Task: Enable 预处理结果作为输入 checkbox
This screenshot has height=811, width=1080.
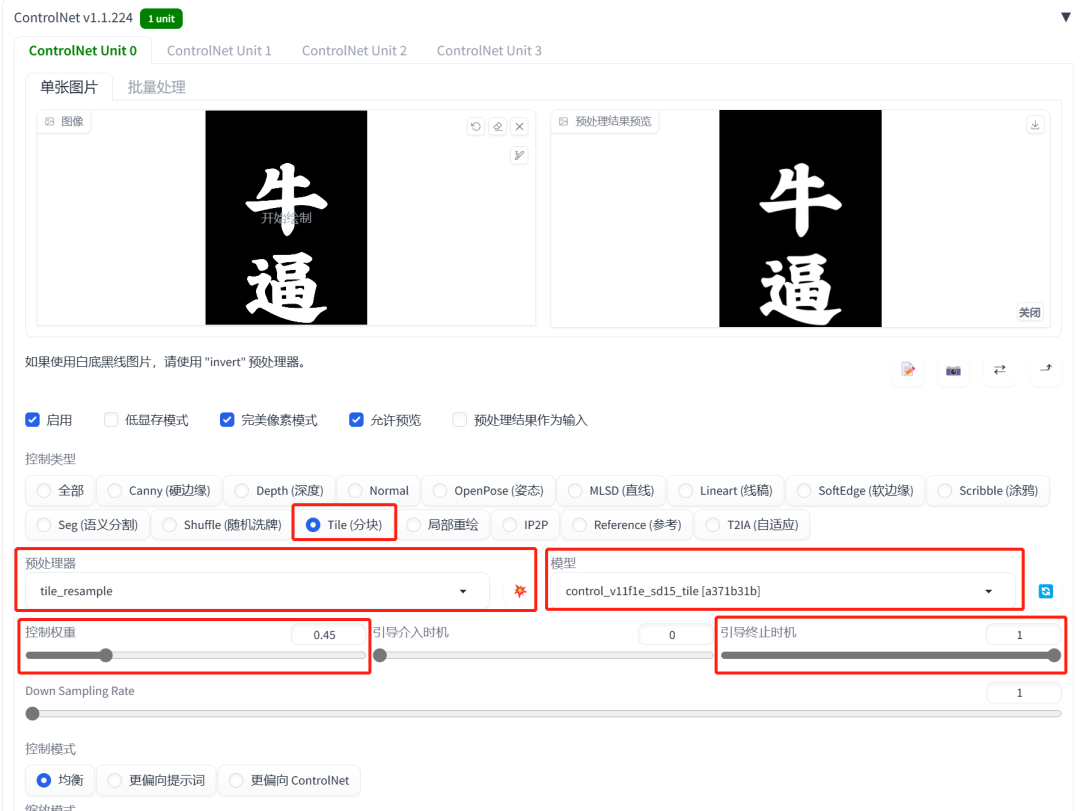Action: 459,420
